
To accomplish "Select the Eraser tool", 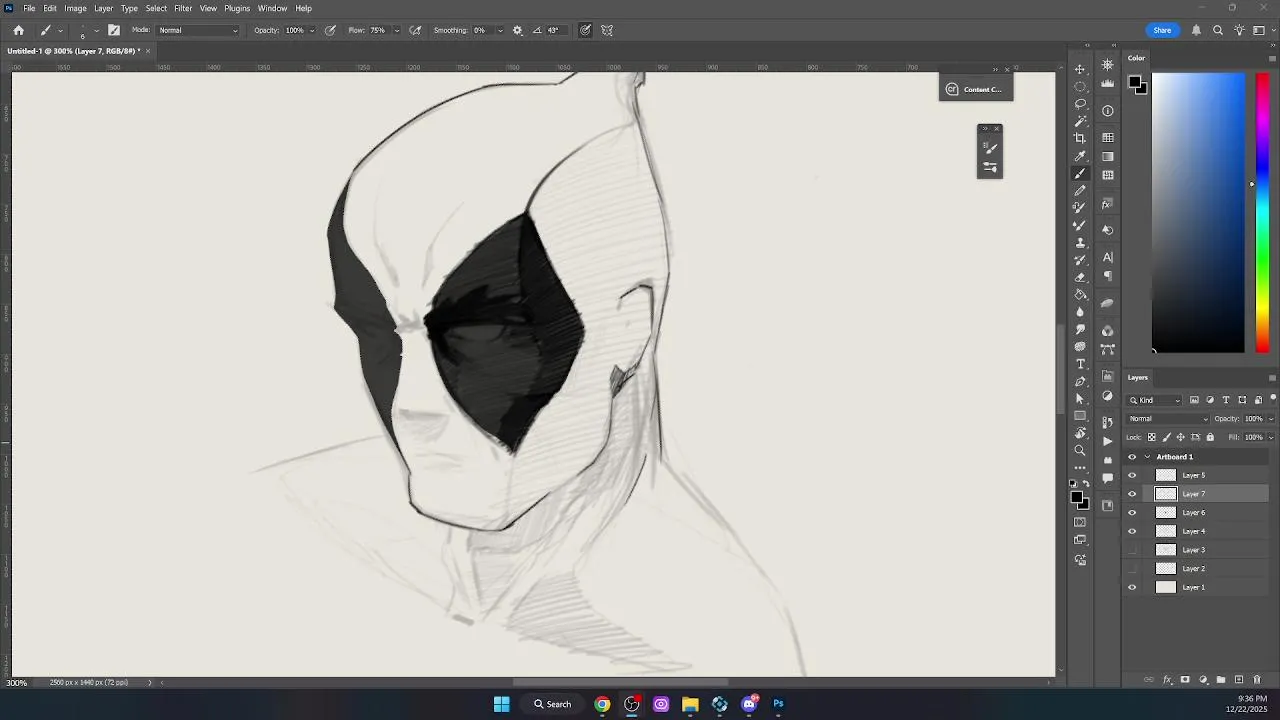I will click(x=1080, y=278).
